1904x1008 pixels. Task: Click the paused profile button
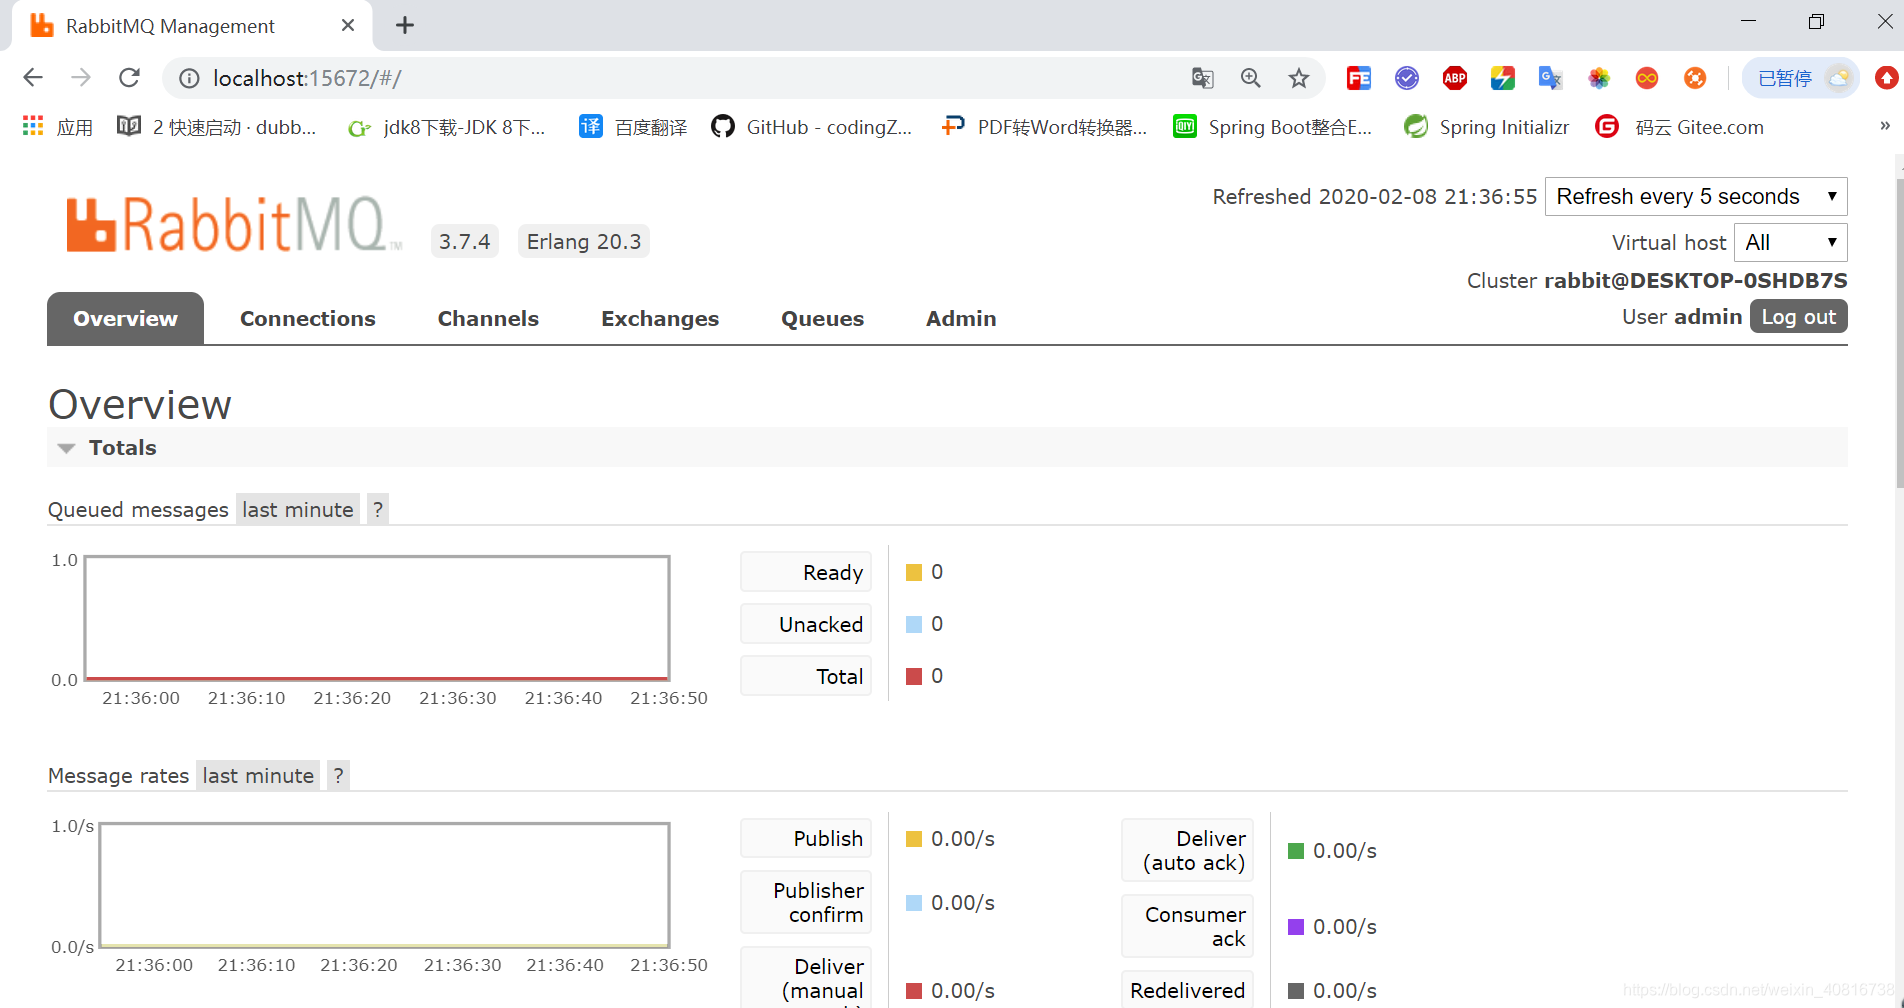(1800, 78)
